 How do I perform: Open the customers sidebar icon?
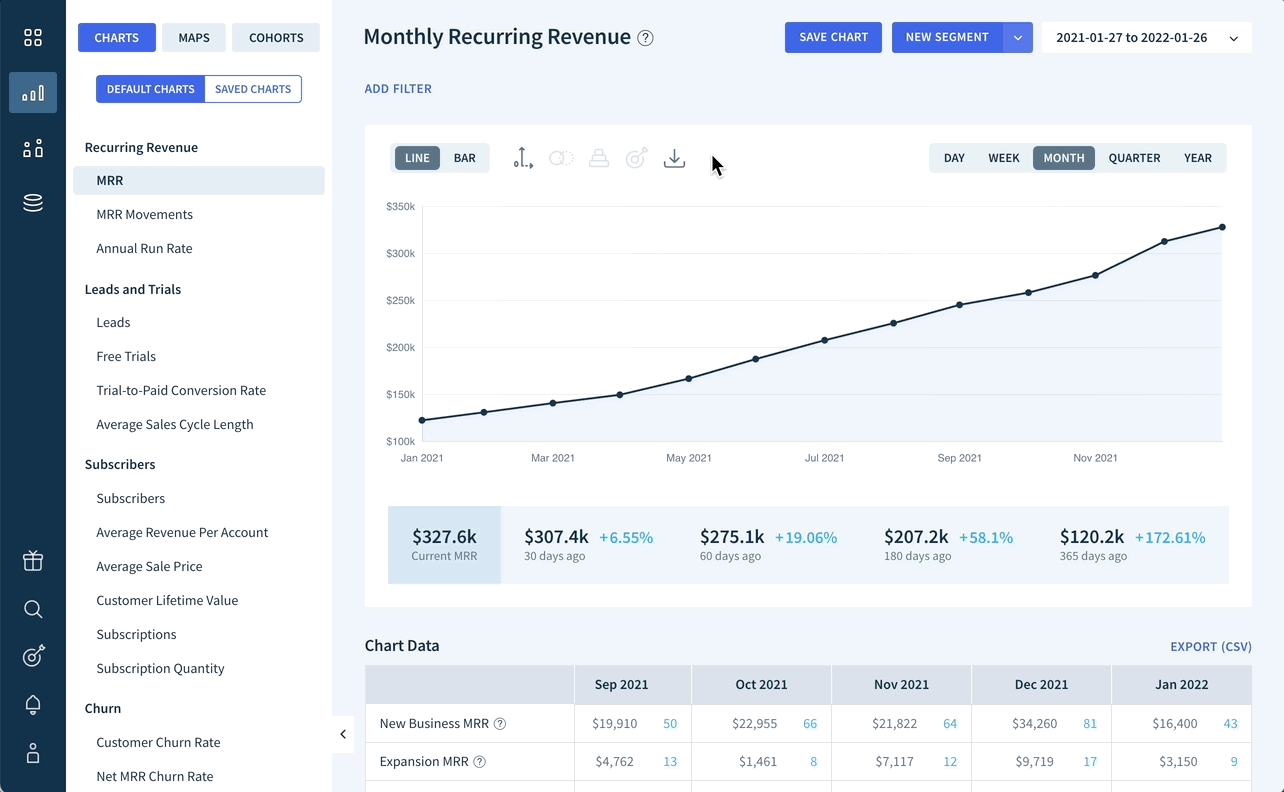33,149
